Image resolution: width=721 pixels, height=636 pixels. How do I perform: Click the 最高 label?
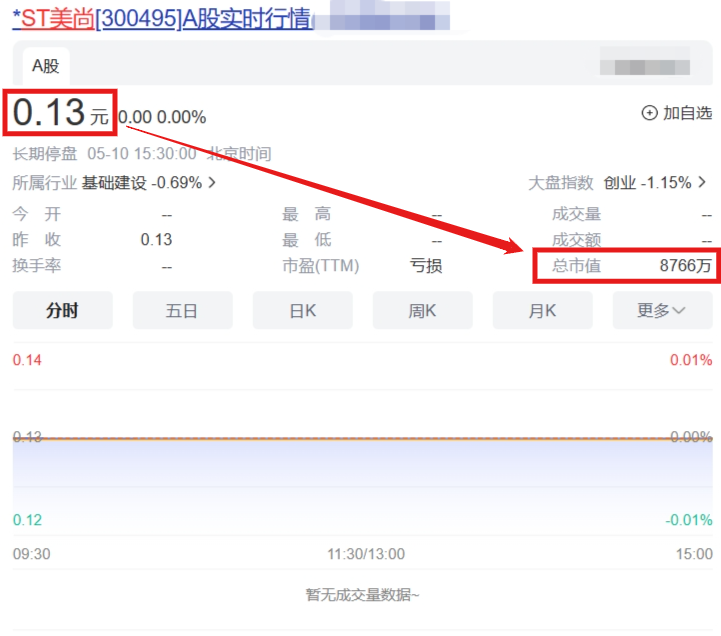[x=307, y=214]
